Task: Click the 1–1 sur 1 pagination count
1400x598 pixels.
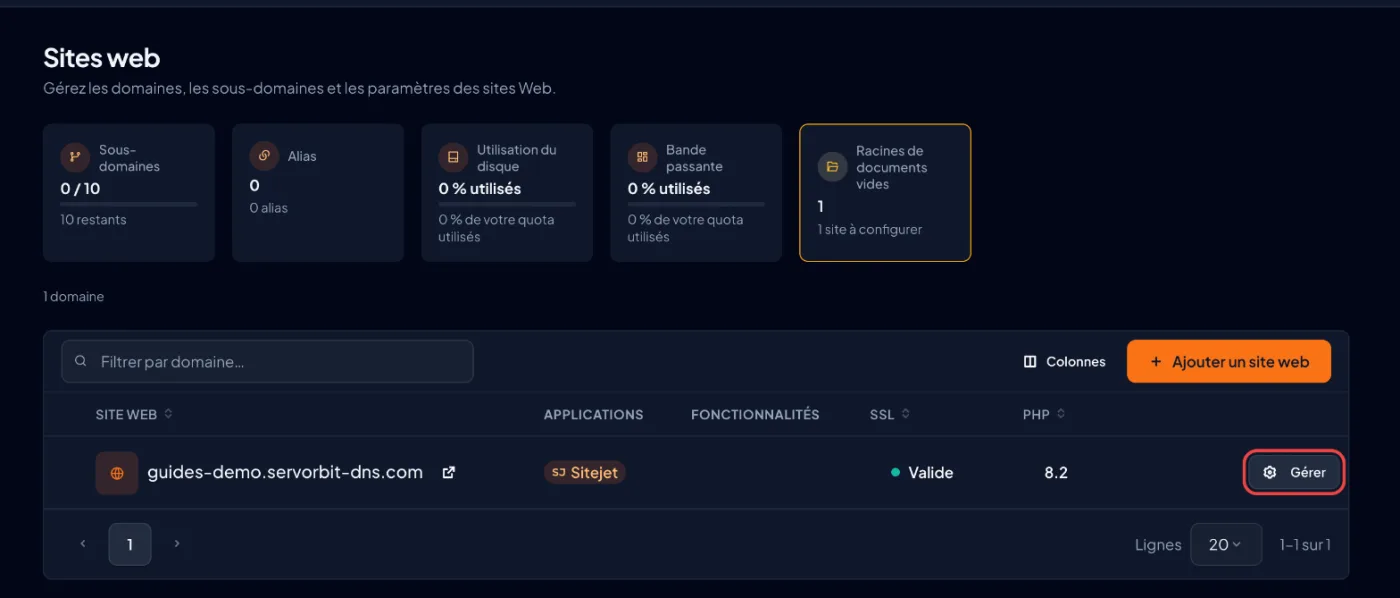Action: [x=1305, y=545]
